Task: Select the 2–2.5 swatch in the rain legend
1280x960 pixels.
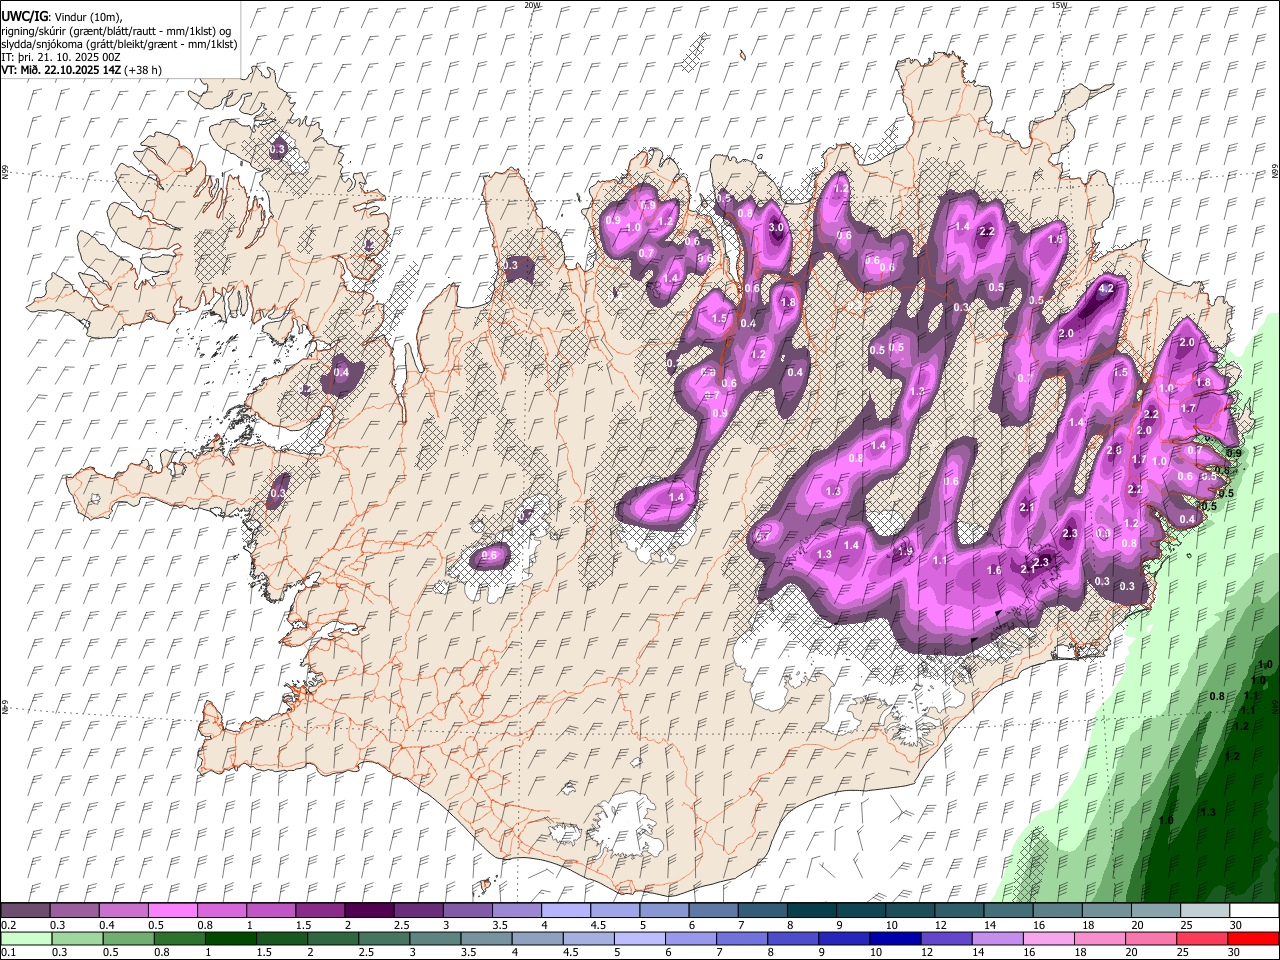Action: [333, 938]
